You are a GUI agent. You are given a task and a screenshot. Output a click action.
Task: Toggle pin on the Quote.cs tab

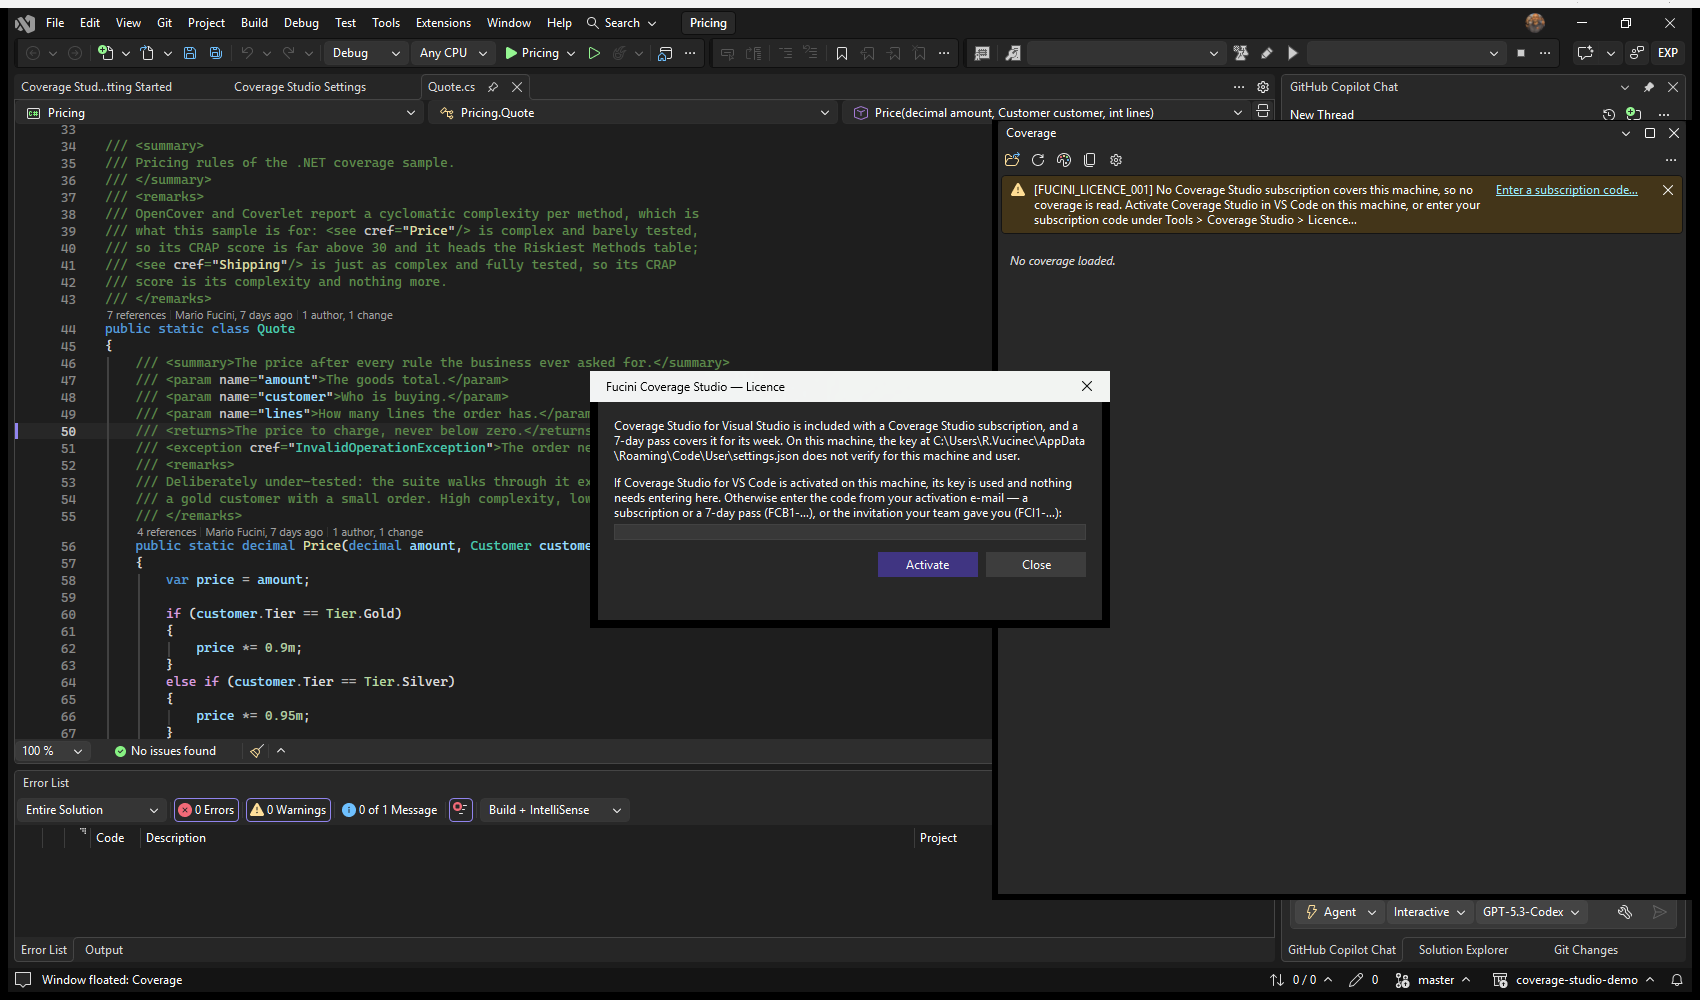(493, 87)
